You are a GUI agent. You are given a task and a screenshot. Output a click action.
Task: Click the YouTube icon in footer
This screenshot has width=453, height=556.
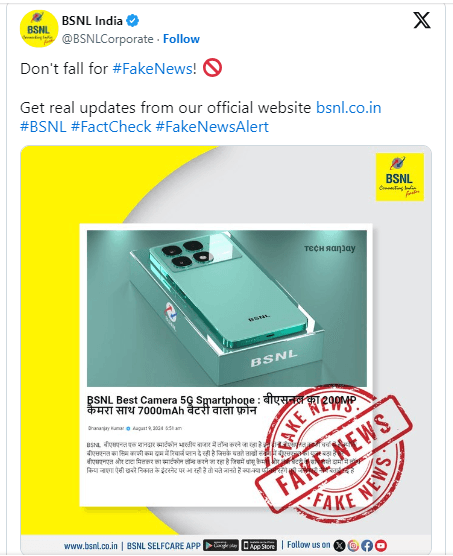click(381, 545)
